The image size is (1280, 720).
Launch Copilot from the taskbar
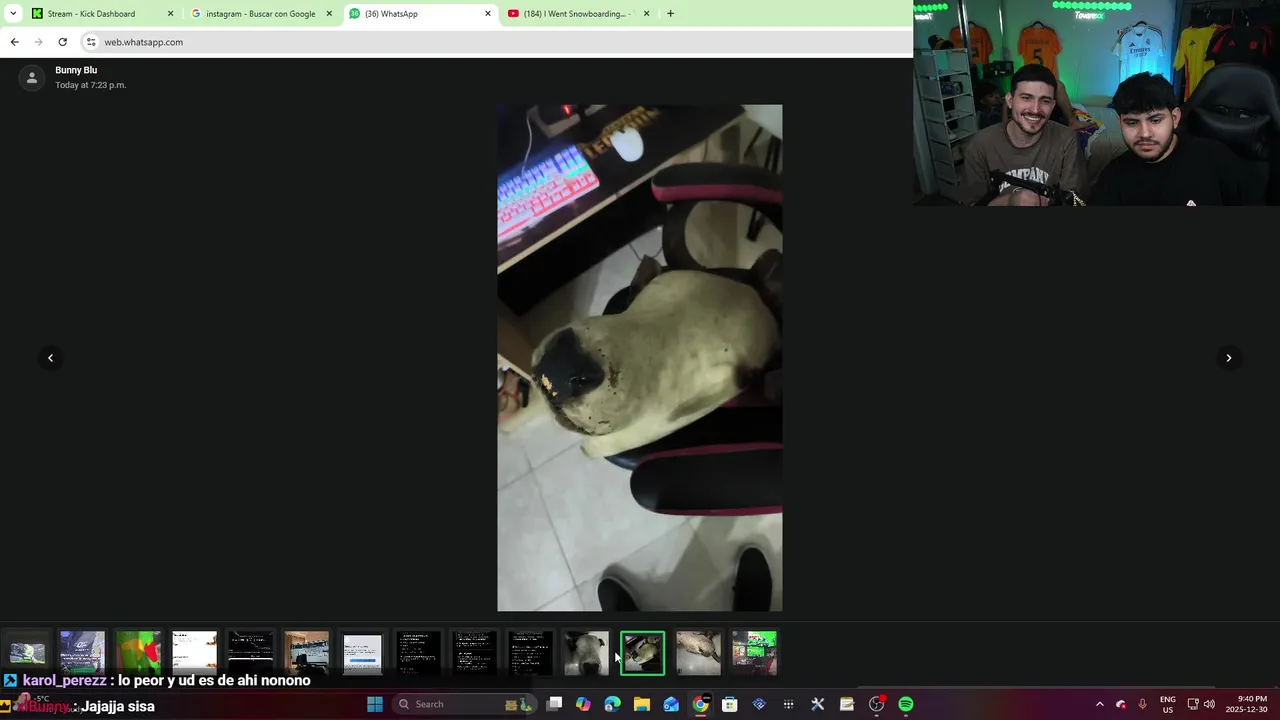(x=584, y=704)
